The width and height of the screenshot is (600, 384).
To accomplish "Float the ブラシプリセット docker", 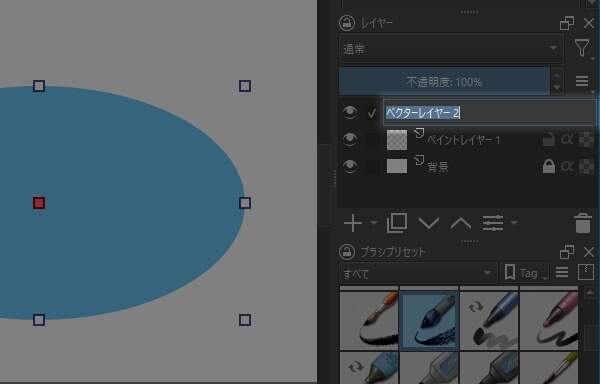I will (566, 252).
